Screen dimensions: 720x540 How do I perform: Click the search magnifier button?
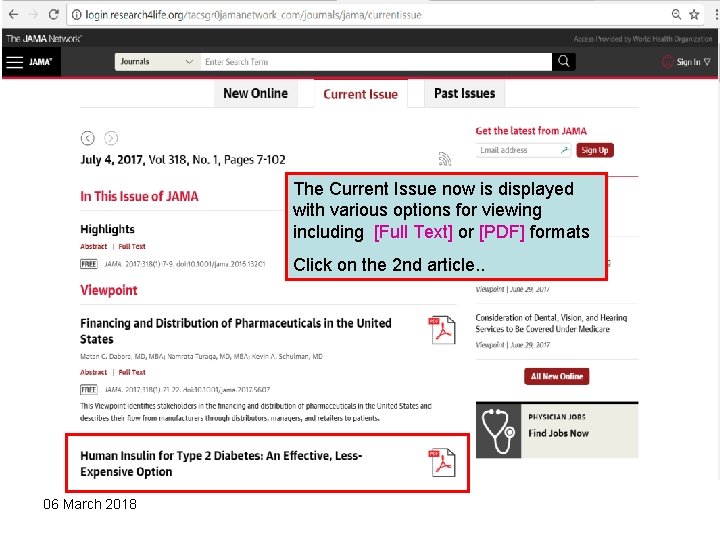tap(563, 62)
